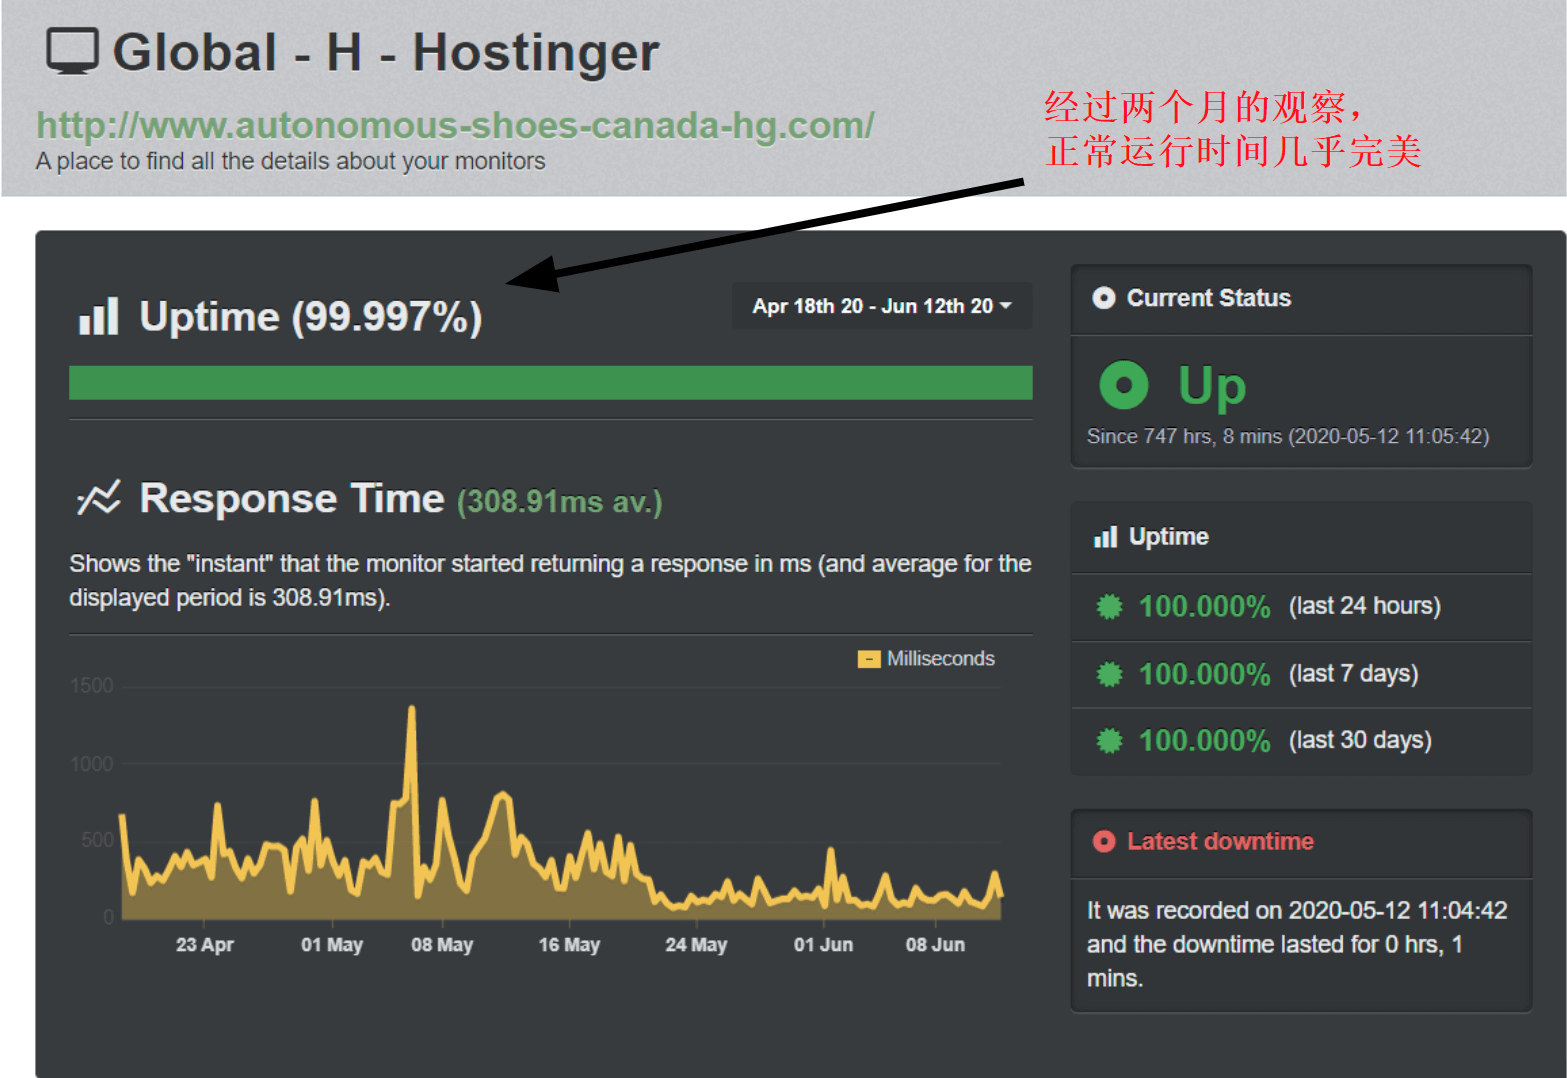Click the downtime recorded '2020-05-12 11:04:42' text
The width and height of the screenshot is (1567, 1078).
pyautogui.click(x=1397, y=910)
